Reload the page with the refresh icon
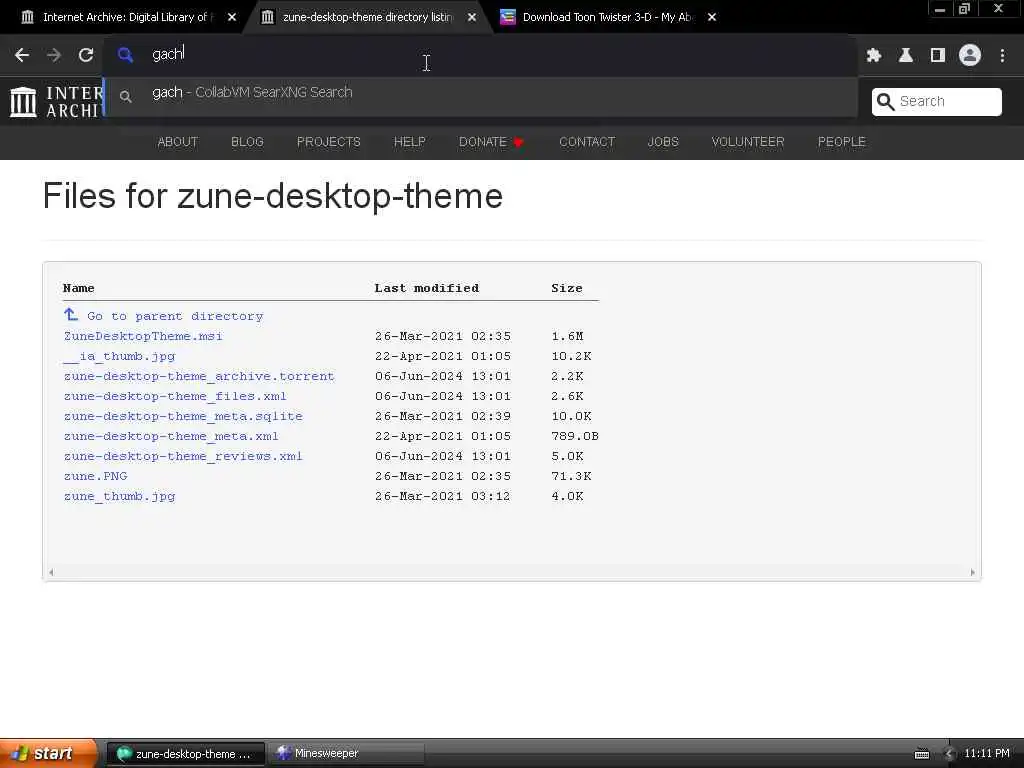Screen dimensions: 1024x768 tap(86, 56)
